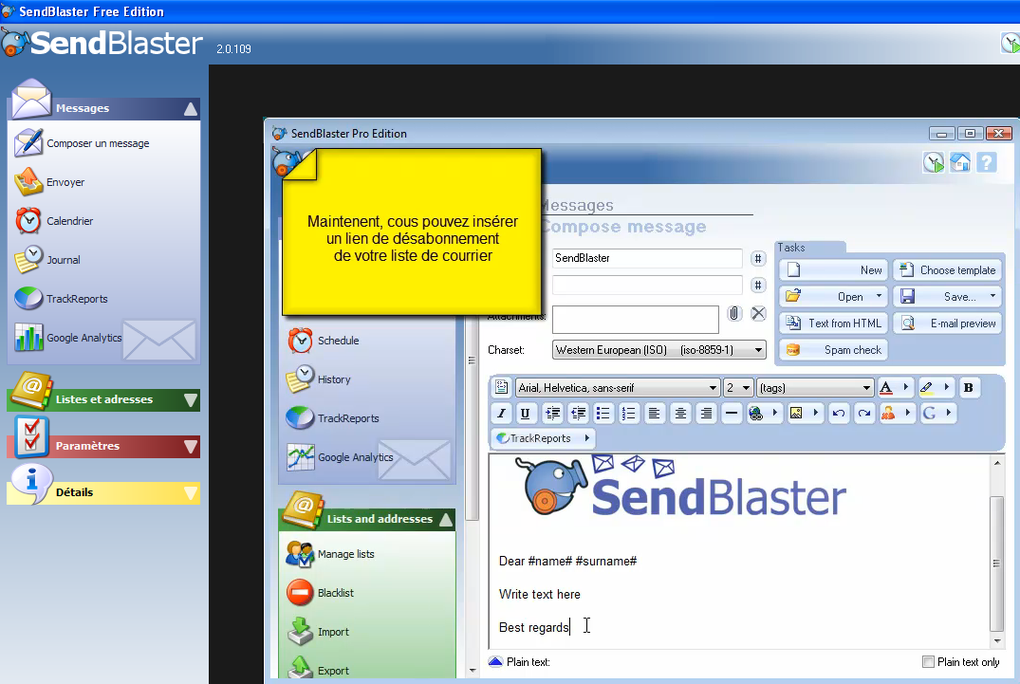Insert tag with # button beside SendBlaster field
Screen dimensions: 1020x684
coord(758,258)
